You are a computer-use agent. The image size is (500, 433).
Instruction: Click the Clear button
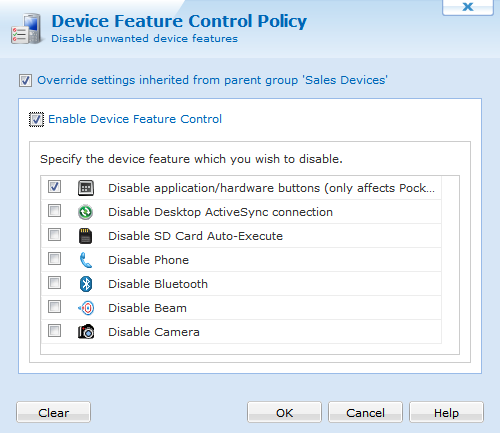53,412
